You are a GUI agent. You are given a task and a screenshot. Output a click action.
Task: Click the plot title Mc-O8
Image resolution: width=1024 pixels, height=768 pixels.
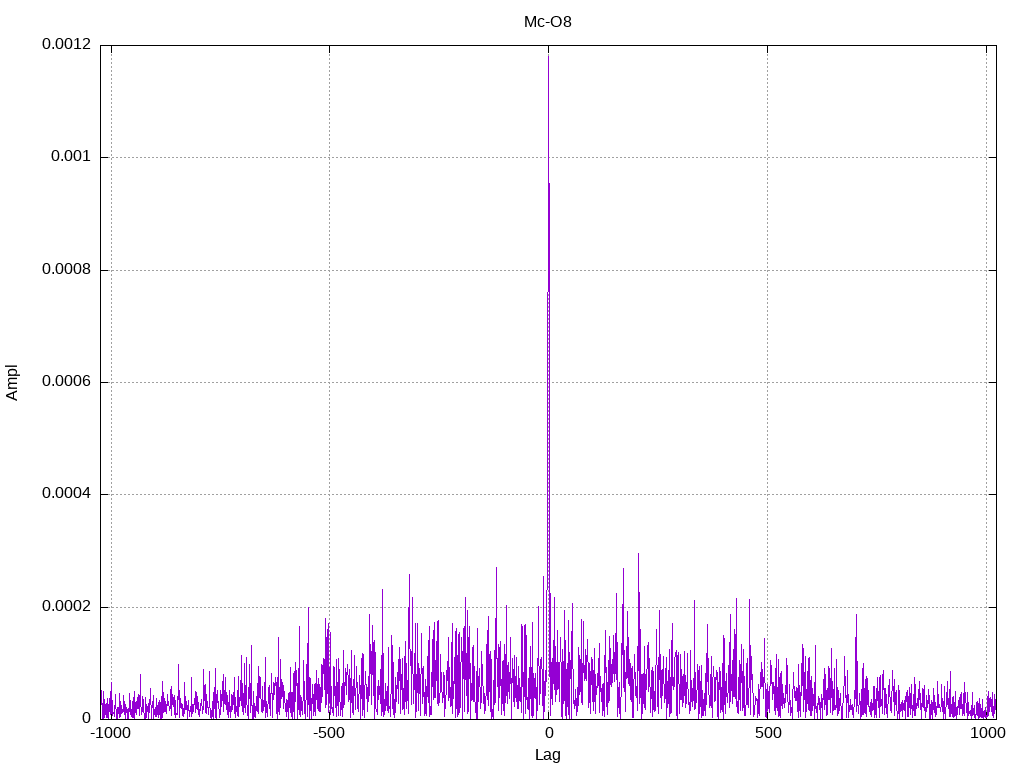(x=548, y=21)
